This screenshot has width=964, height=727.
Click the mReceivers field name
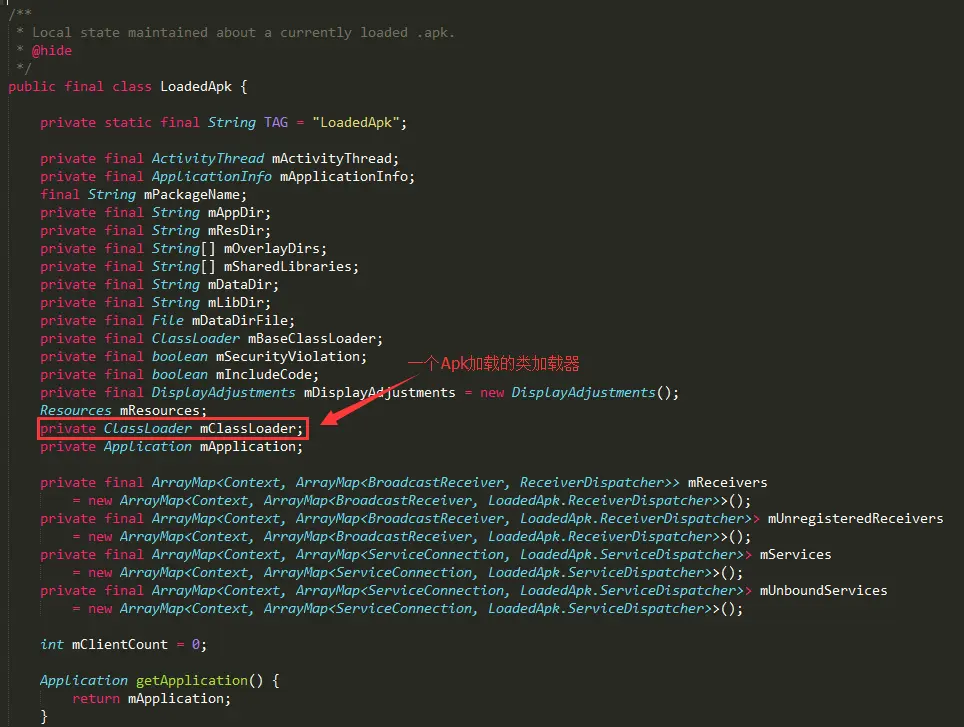click(x=727, y=482)
